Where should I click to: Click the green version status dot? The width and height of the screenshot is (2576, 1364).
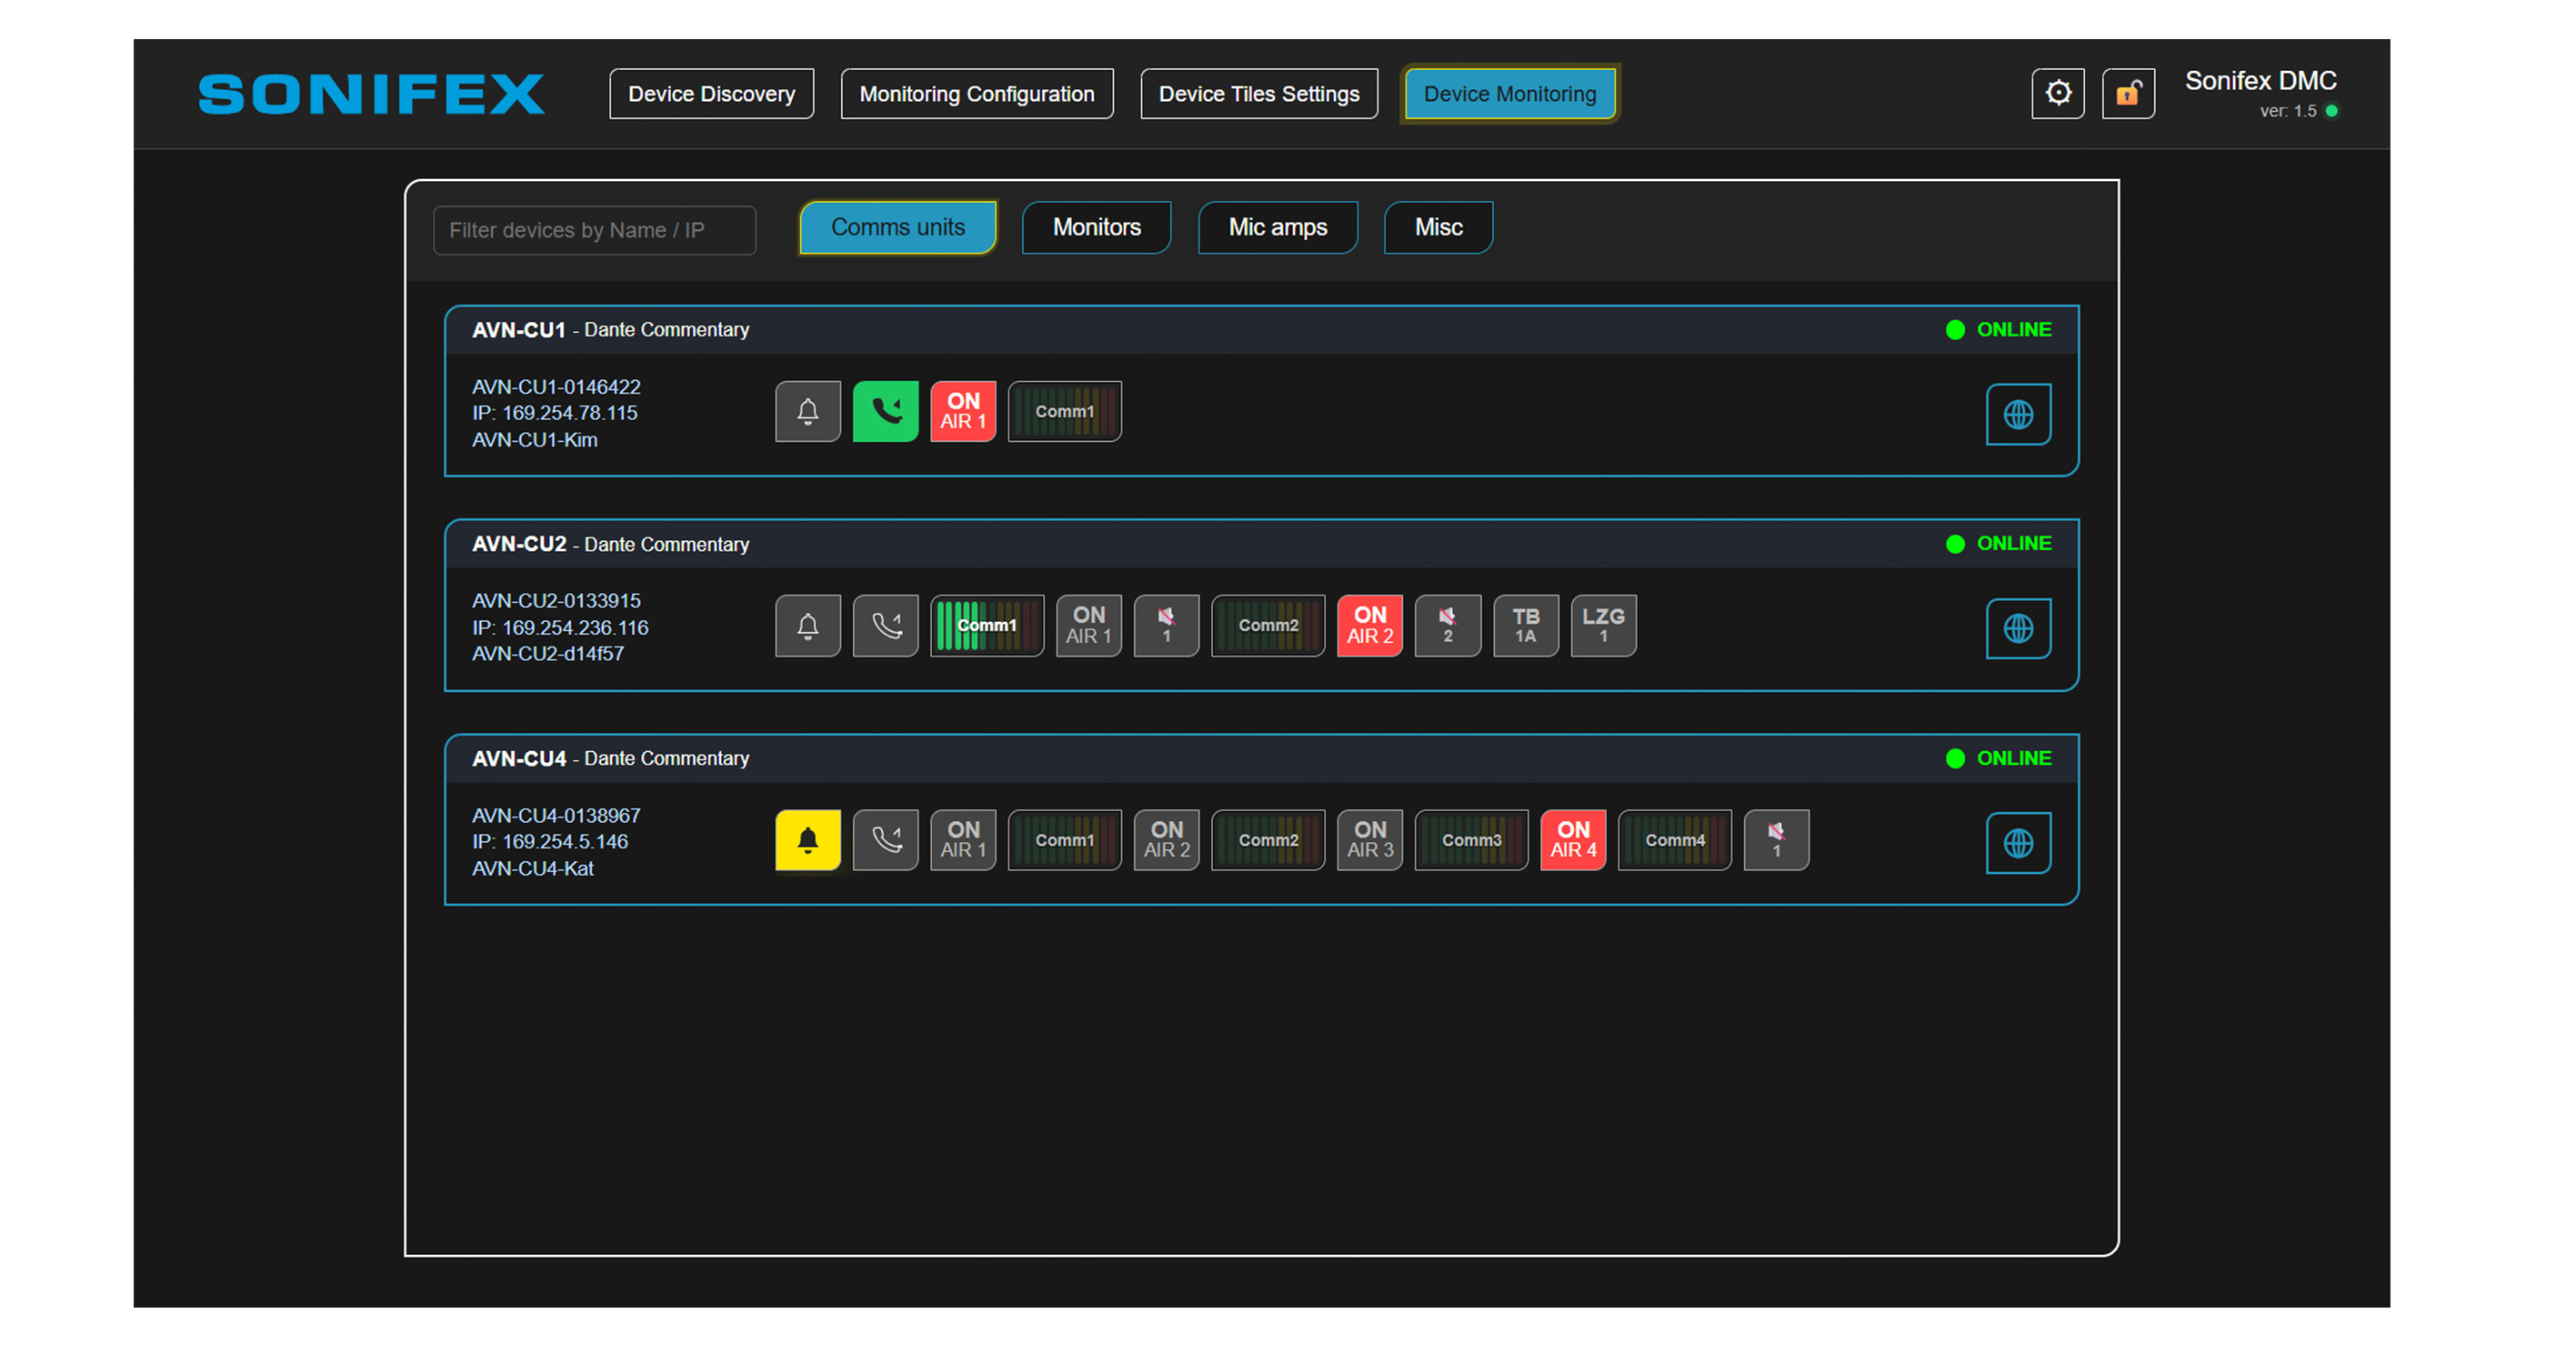coord(2331,111)
